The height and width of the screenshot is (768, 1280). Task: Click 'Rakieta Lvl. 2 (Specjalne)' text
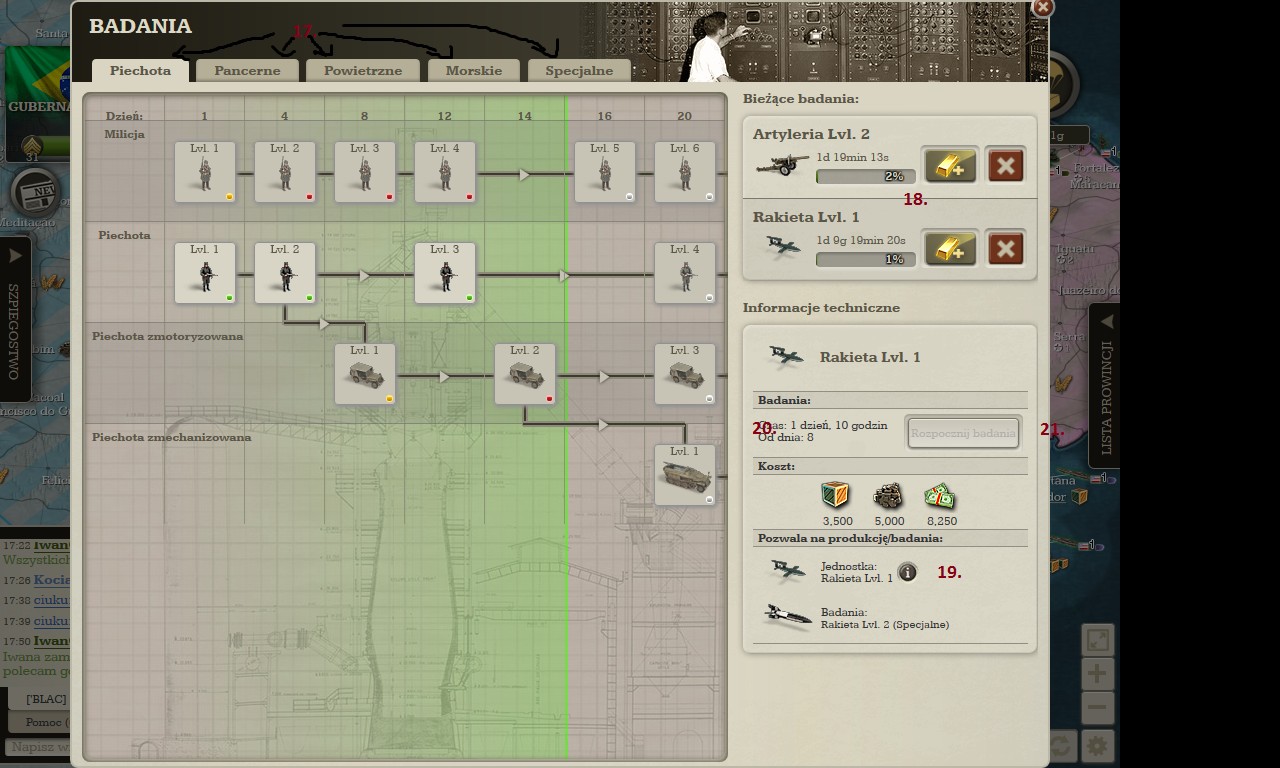[x=884, y=624]
